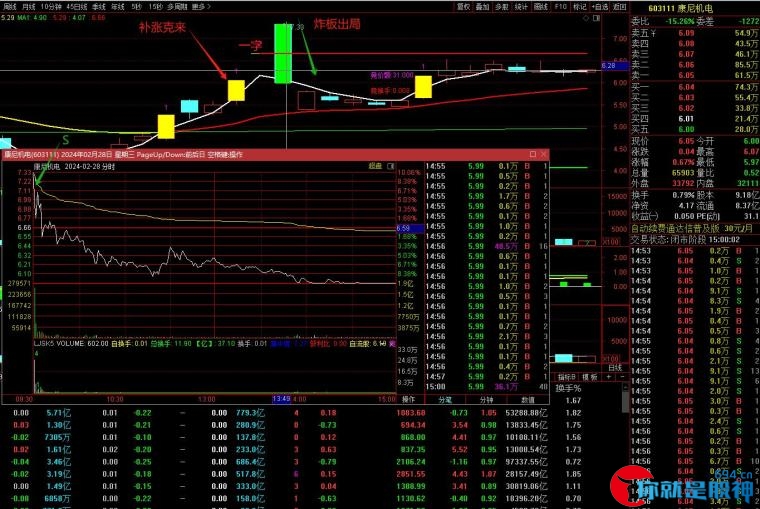Click the 标记 mark button
760x509 pixels.
(579, 7)
